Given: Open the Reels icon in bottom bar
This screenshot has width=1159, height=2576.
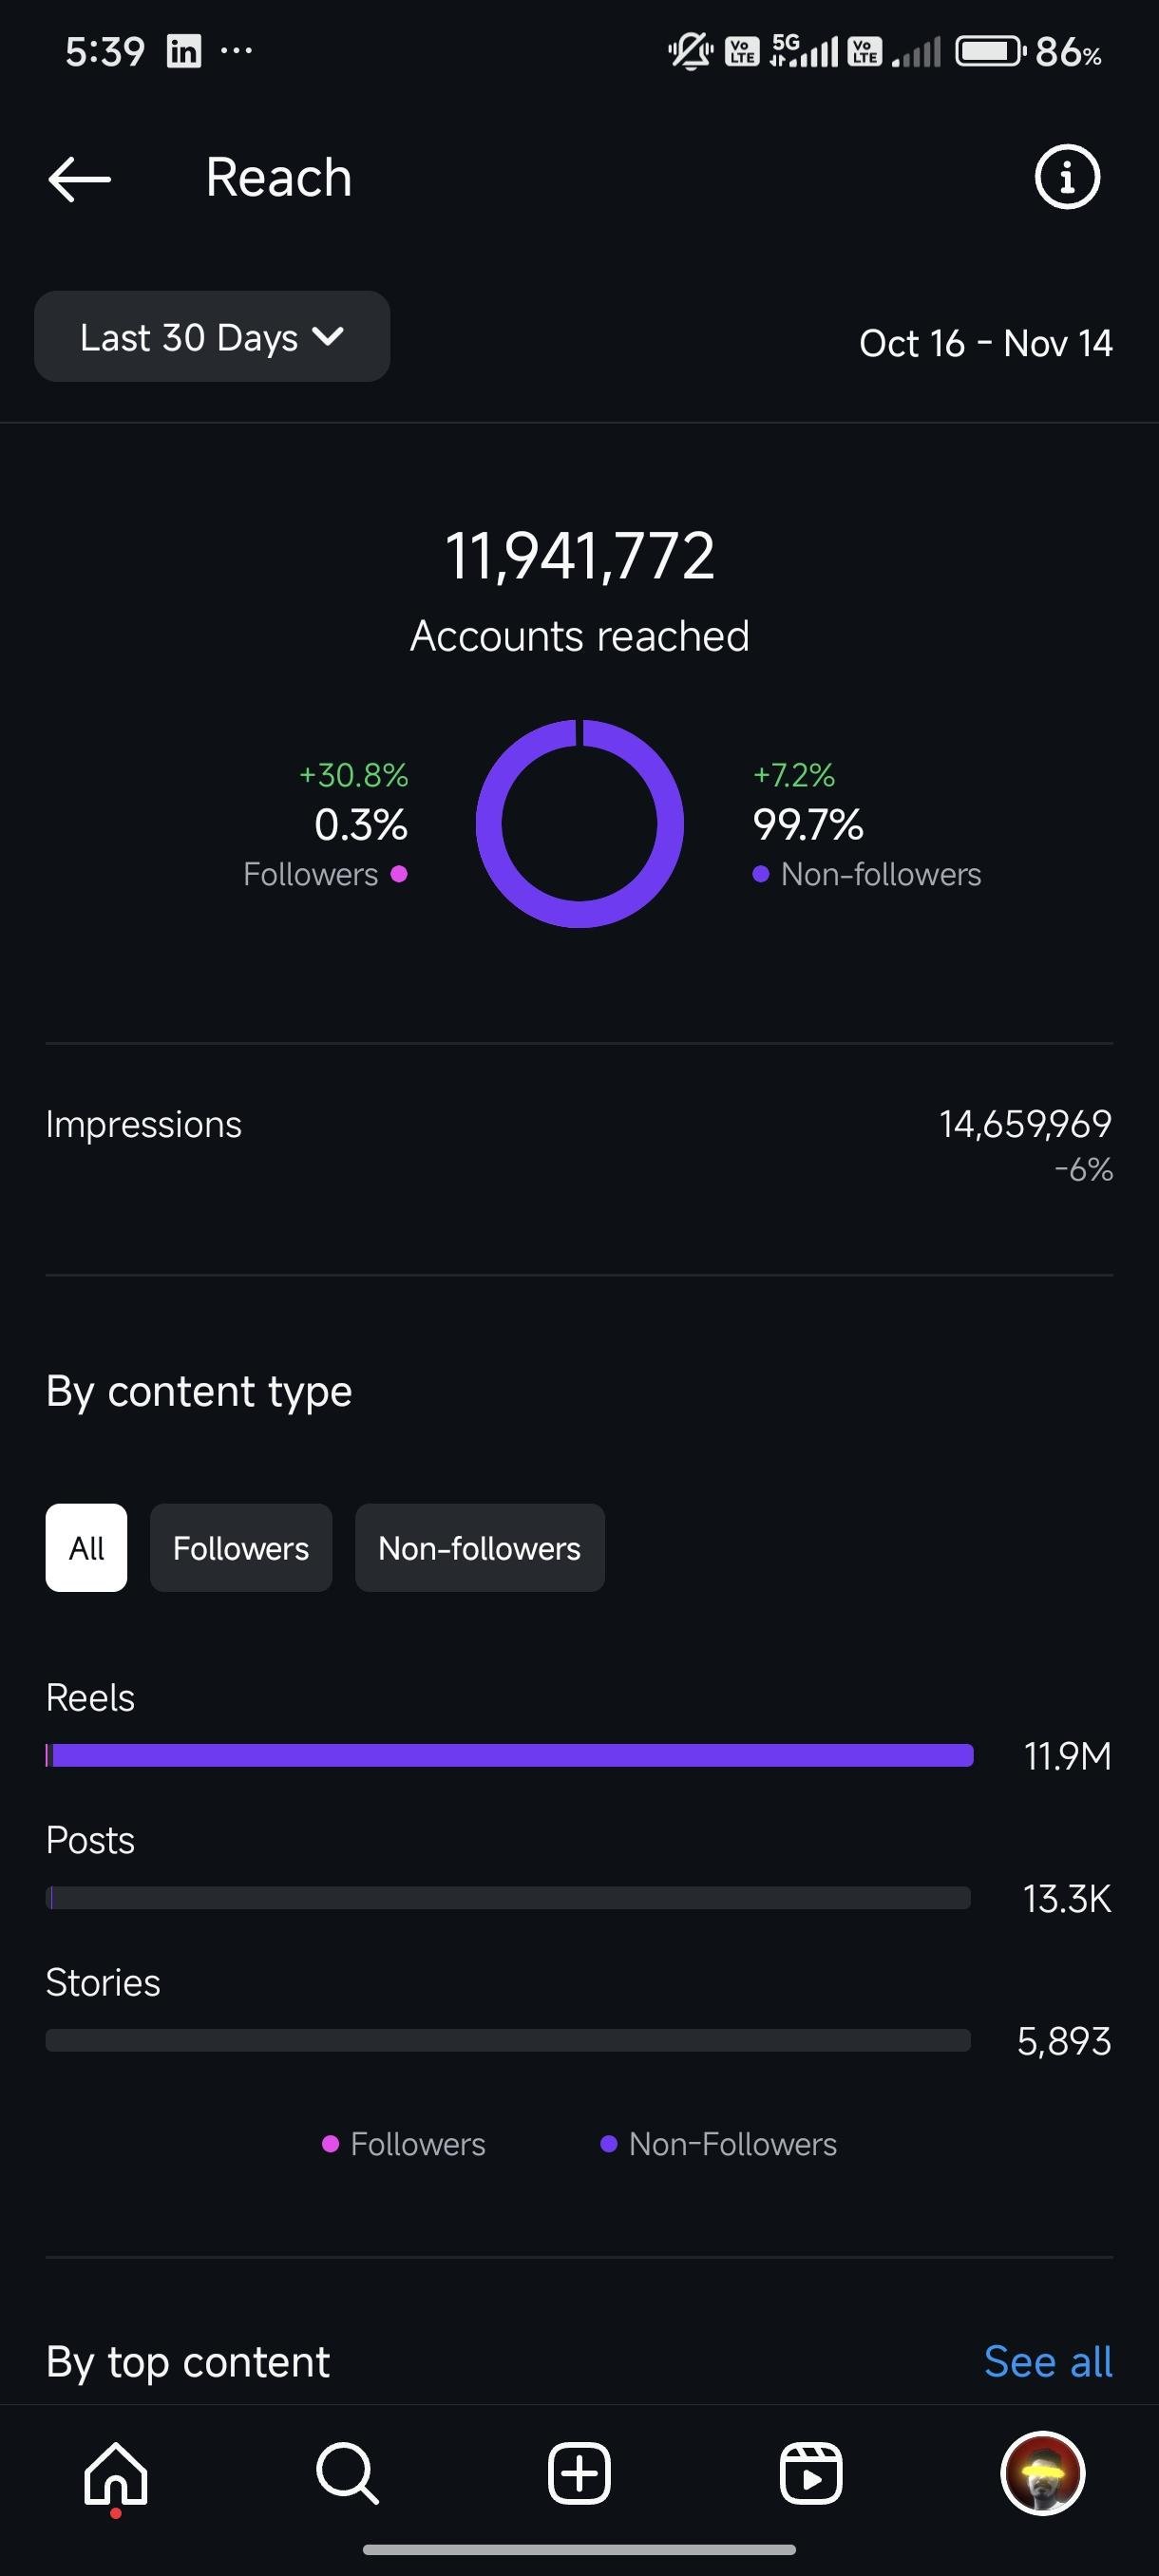Looking at the screenshot, I should coord(810,2474).
